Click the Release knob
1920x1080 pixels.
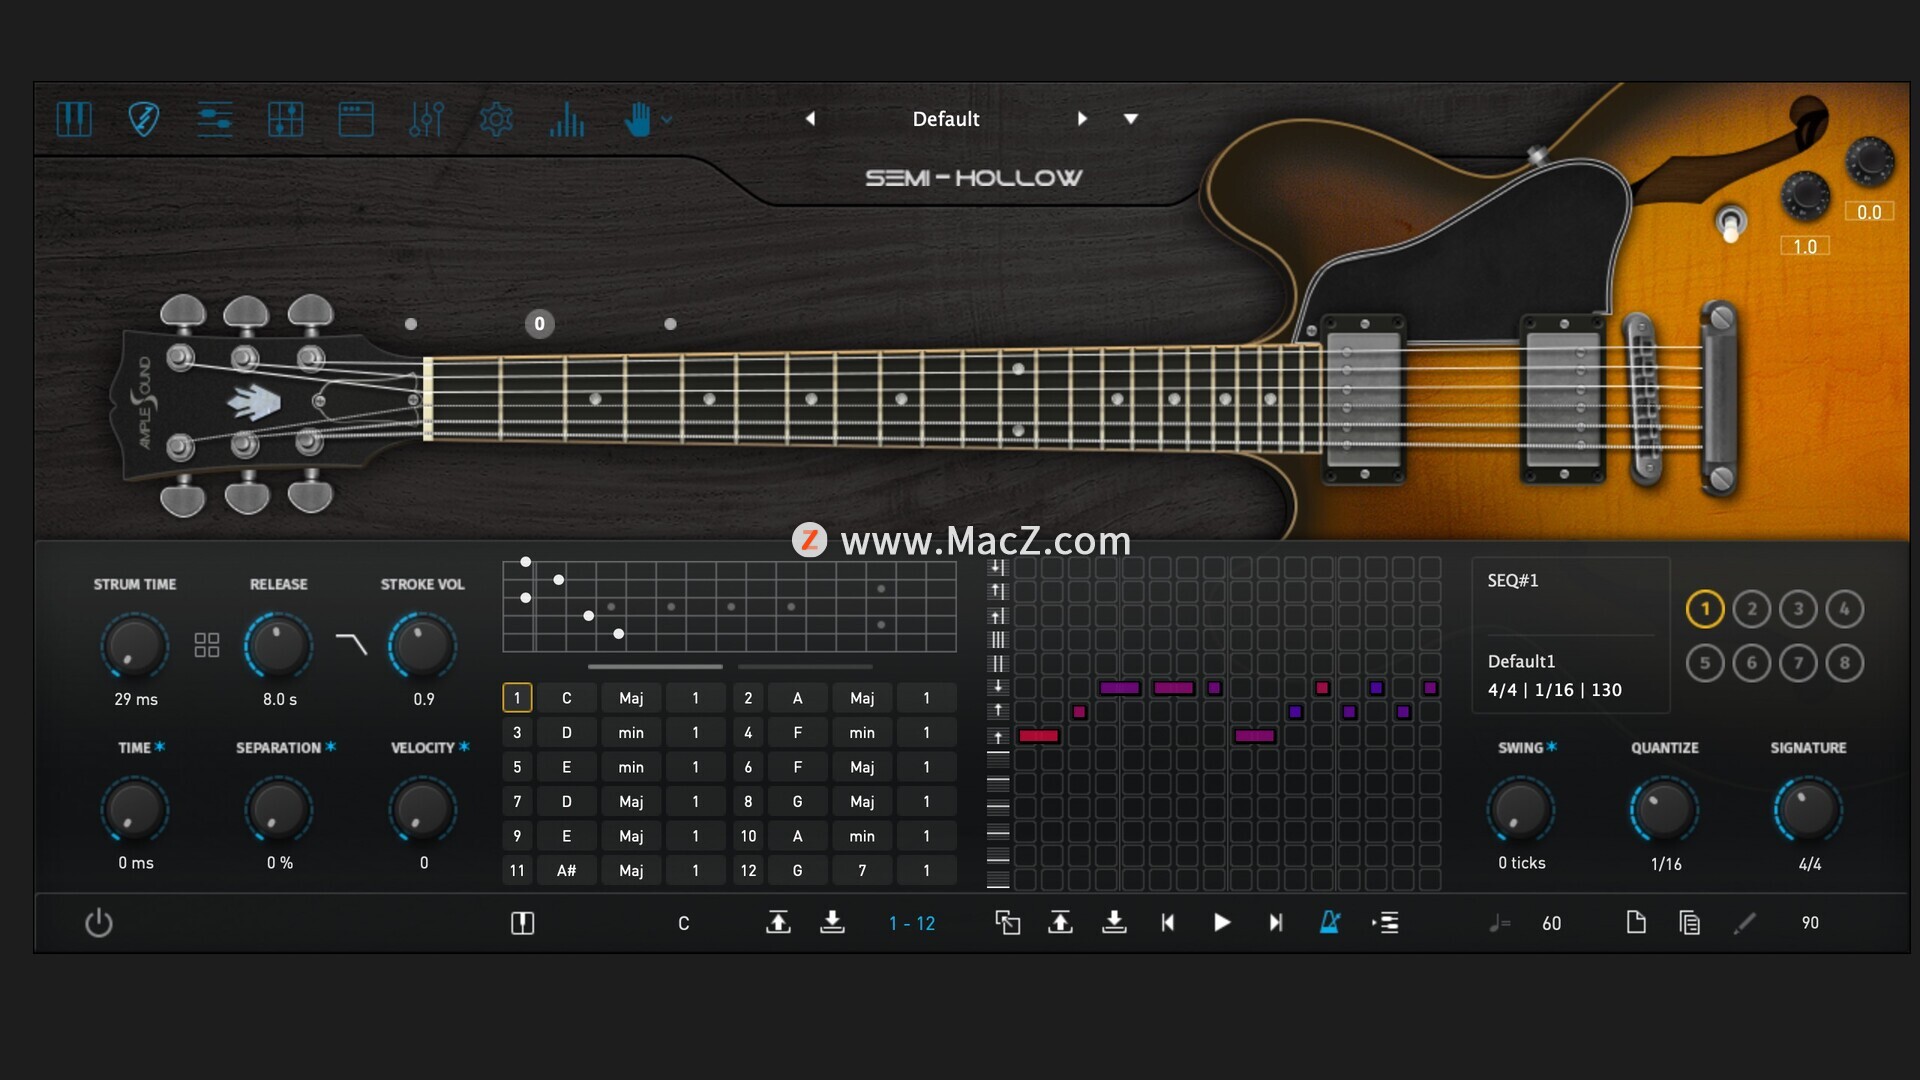tap(278, 645)
